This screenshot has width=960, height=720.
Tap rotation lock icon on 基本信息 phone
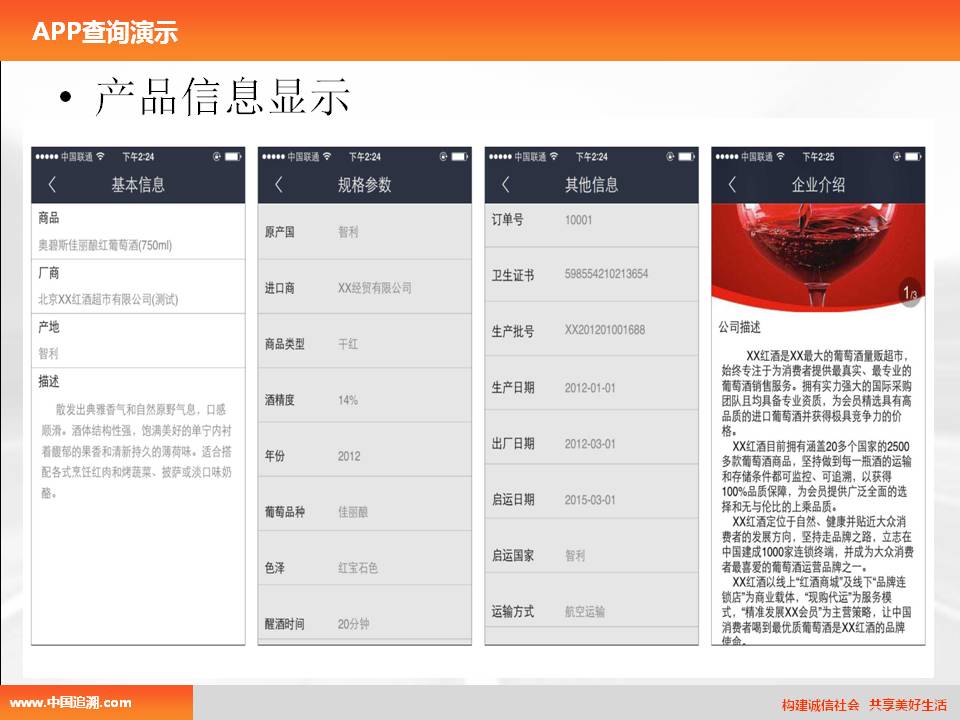(216, 157)
